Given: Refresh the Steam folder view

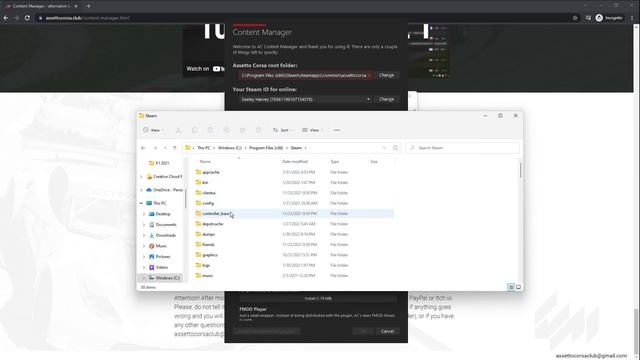Looking at the screenshot, I should [395, 148].
